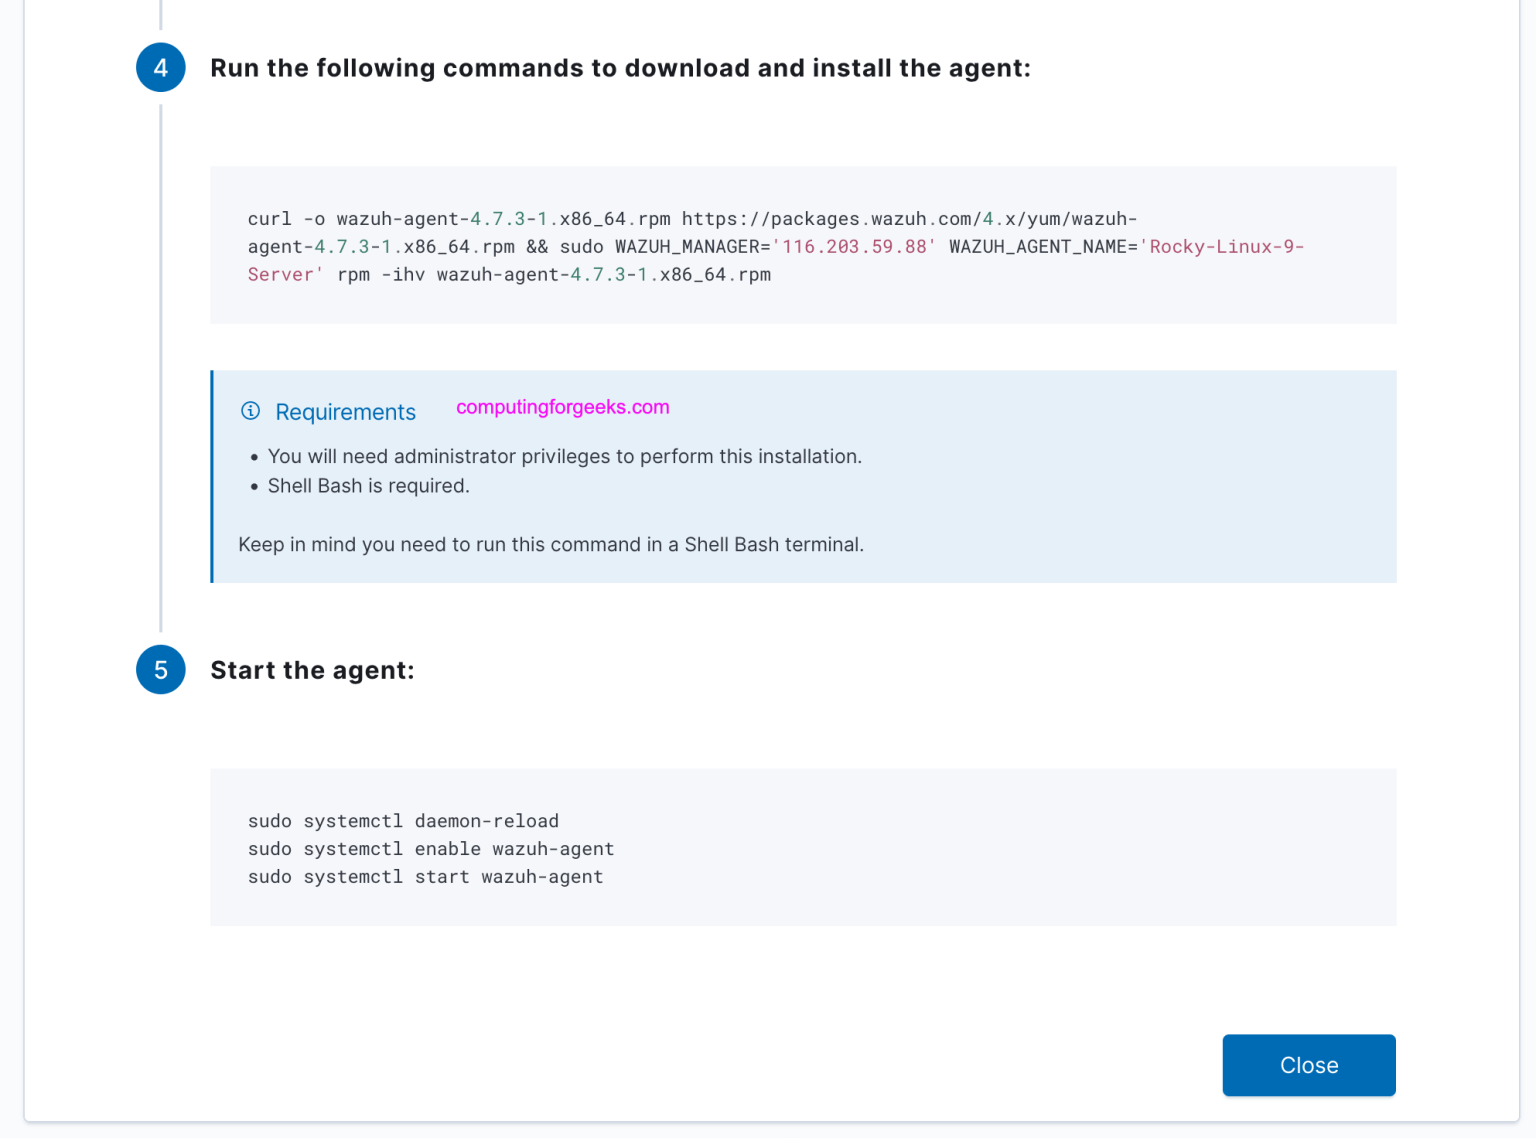The width and height of the screenshot is (1536, 1138).
Task: Click the Shell Bash terminal reminder note
Action: tap(551, 544)
